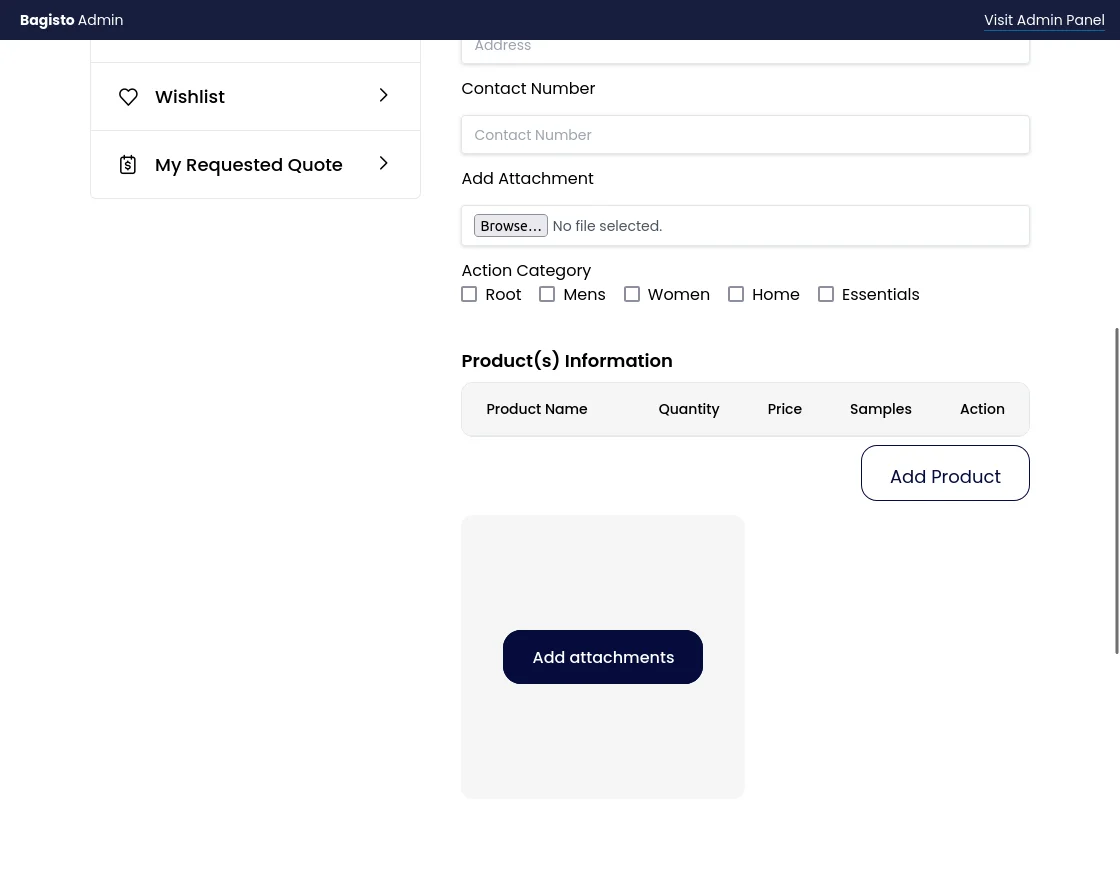Click the My Requested Quote document icon
Viewport: 1120px width, 880px height.
tap(128, 165)
